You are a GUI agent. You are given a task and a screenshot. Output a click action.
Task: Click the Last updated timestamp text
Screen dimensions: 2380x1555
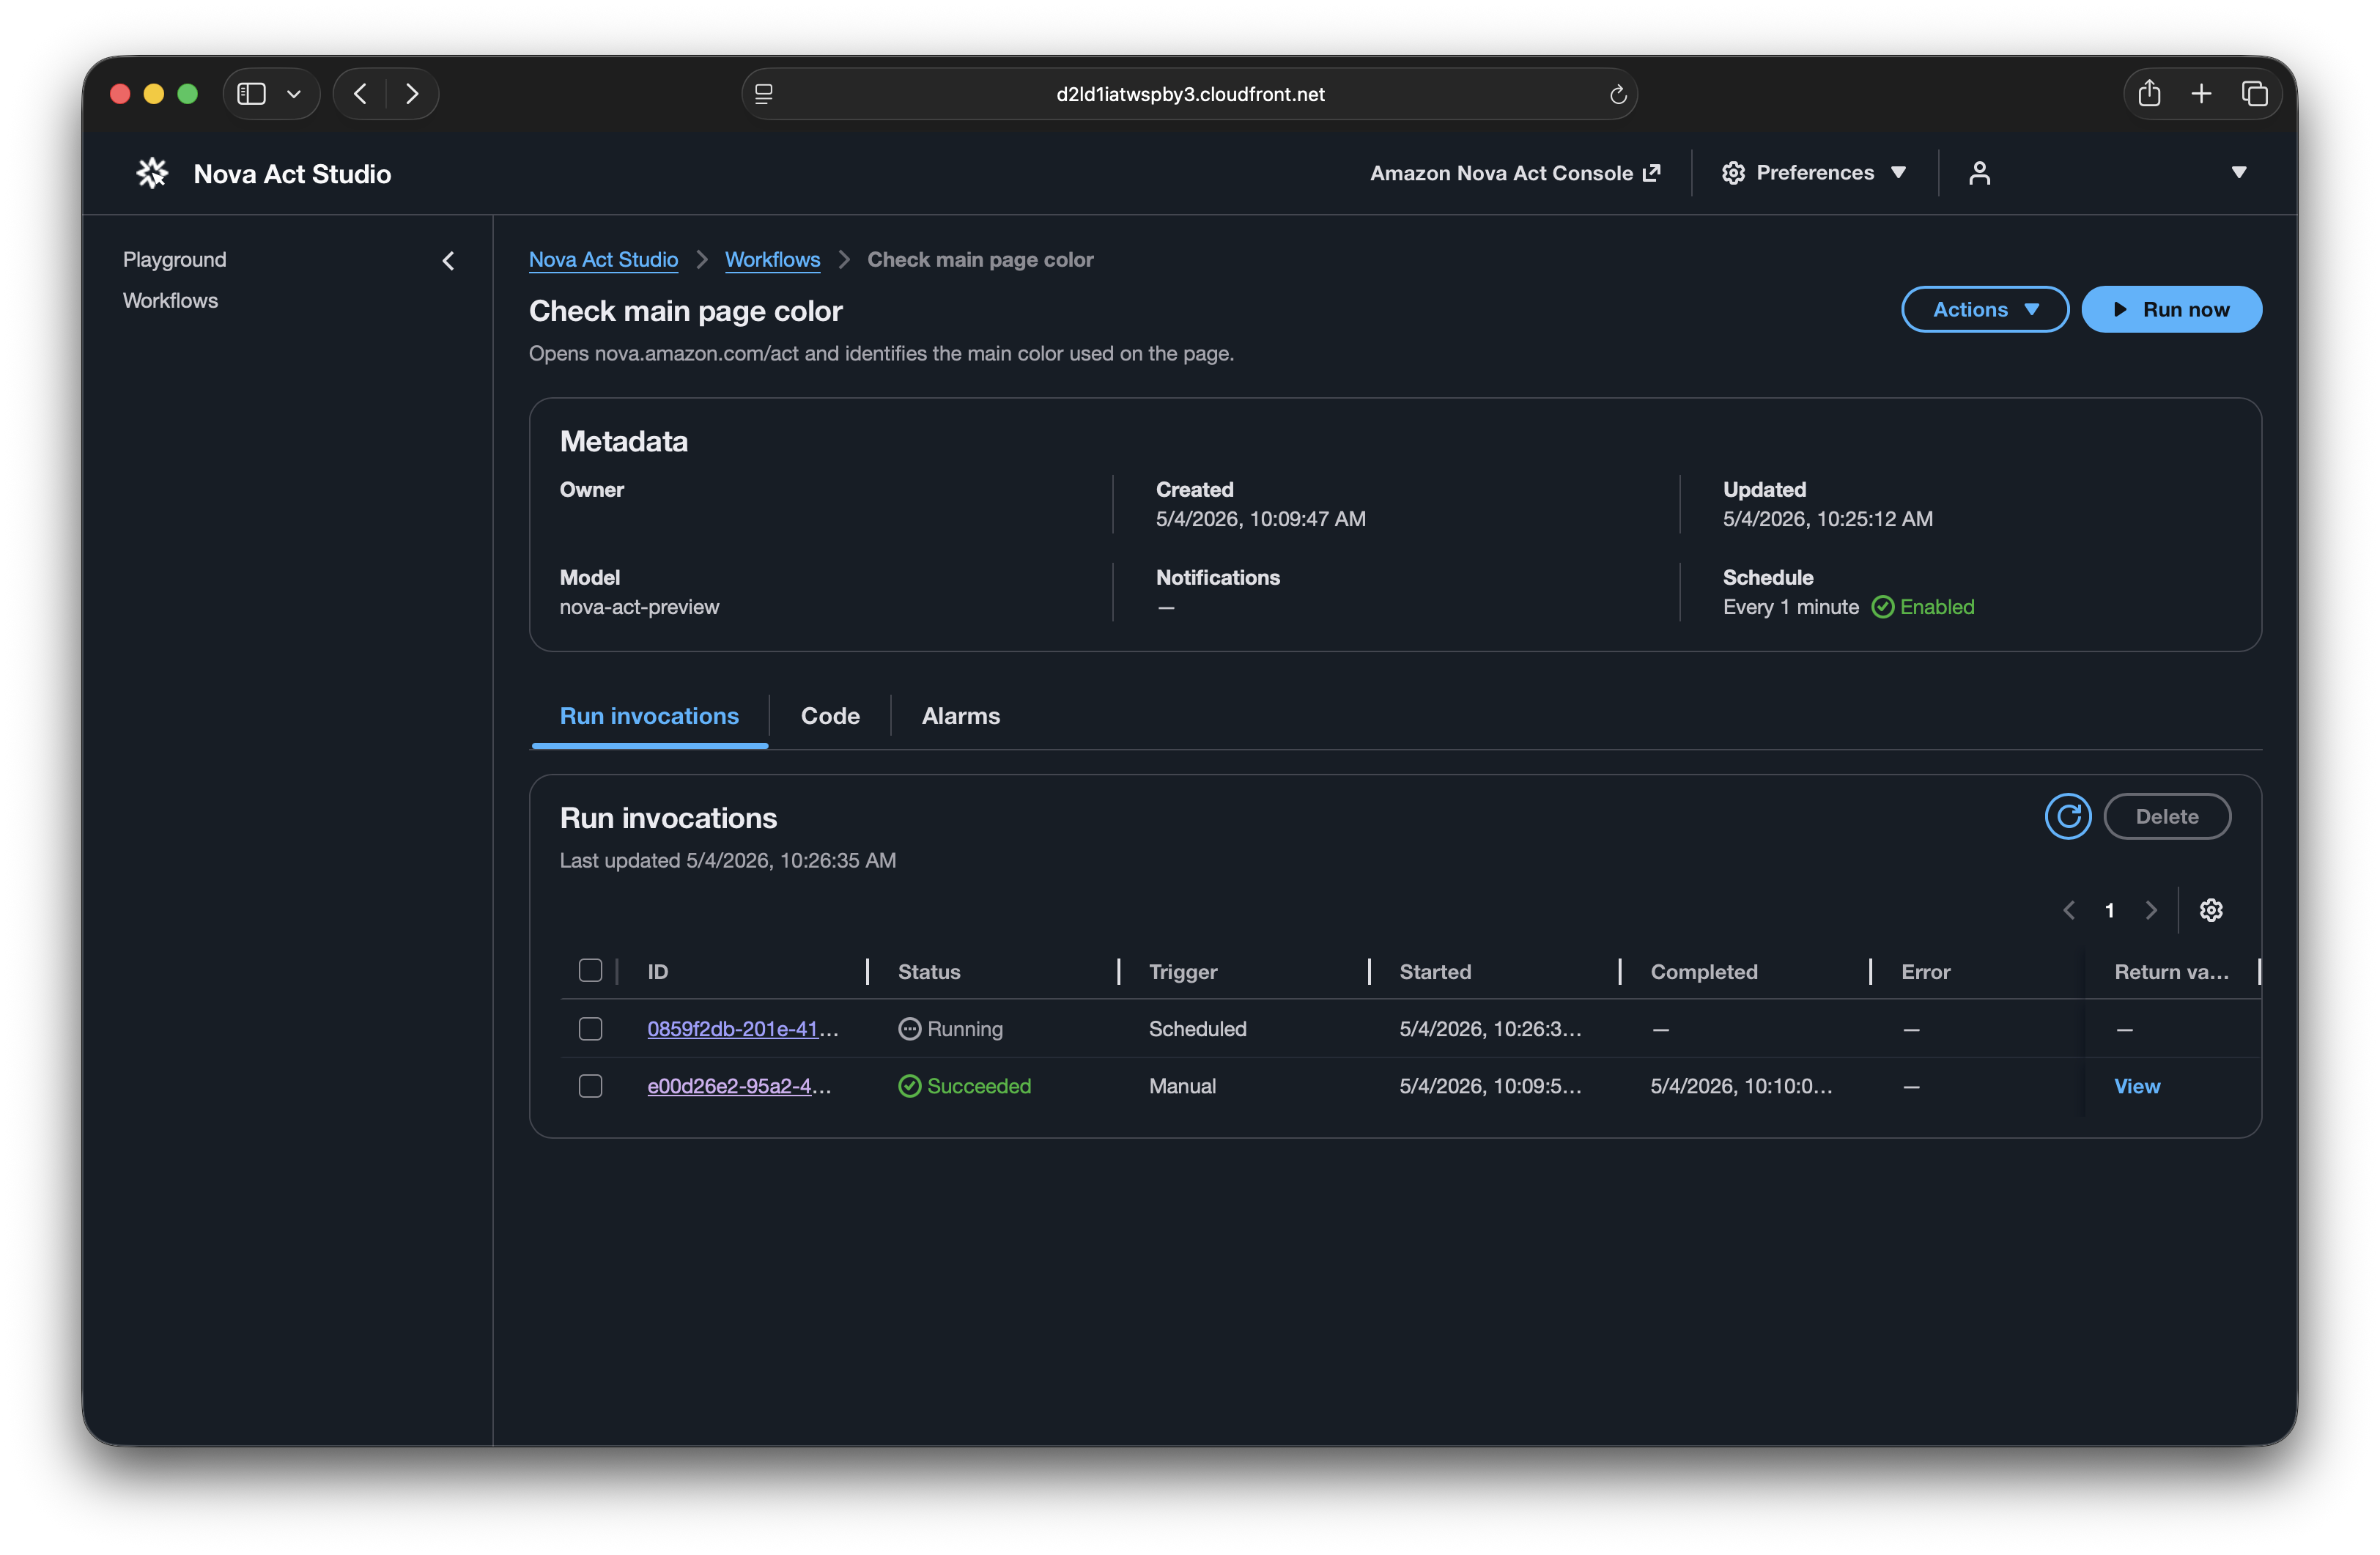click(727, 860)
